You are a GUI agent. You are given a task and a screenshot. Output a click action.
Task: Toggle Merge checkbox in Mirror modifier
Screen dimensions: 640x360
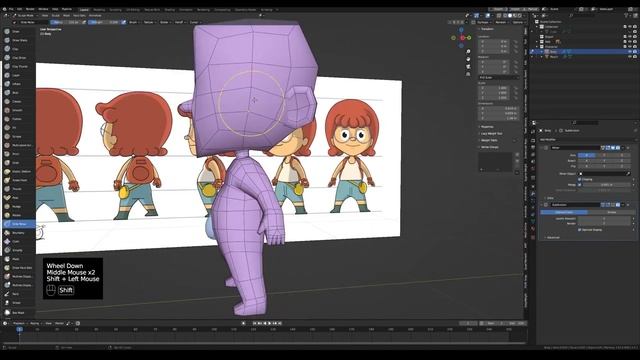click(580, 184)
